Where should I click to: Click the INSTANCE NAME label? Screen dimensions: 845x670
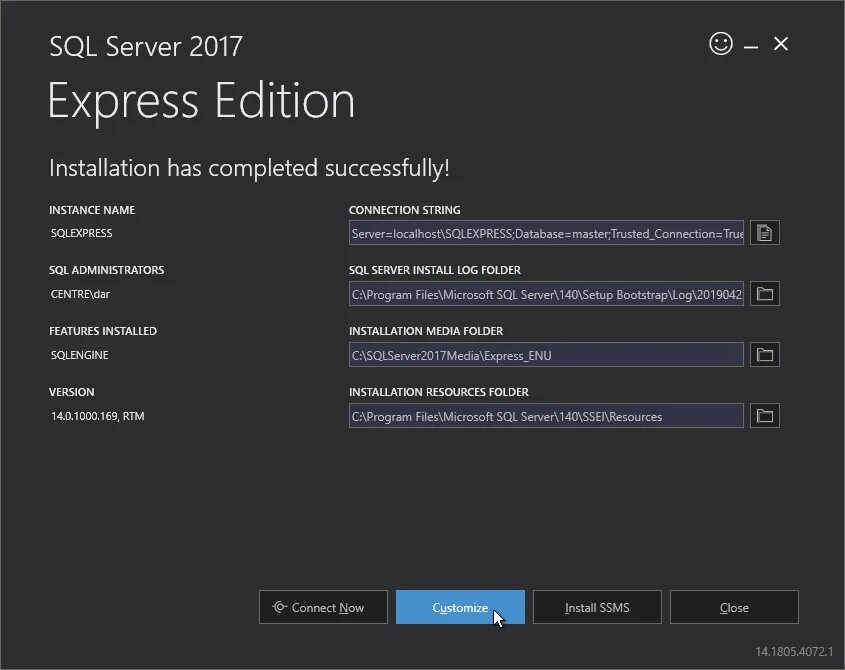click(x=92, y=210)
